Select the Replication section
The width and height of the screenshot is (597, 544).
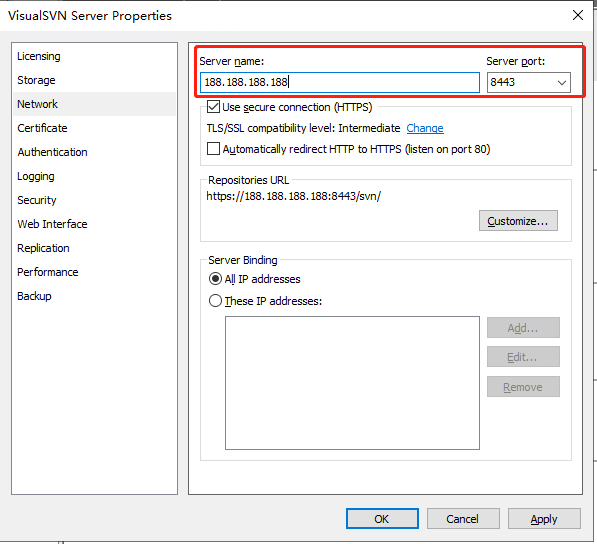pyautogui.click(x=43, y=248)
